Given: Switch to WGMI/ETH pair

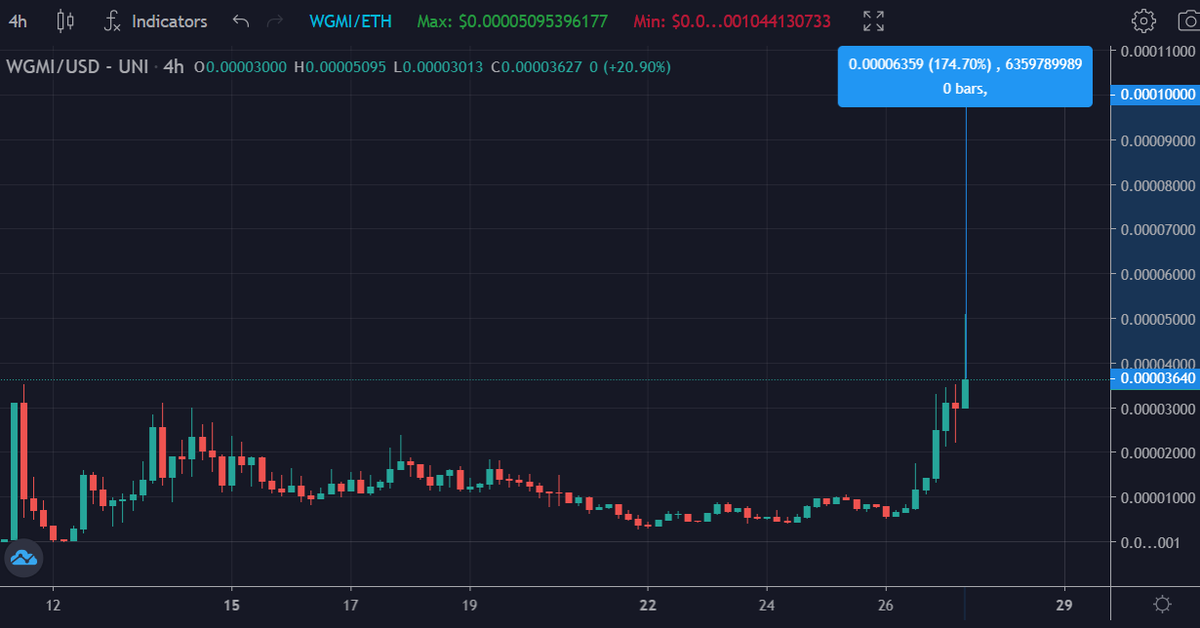Looking at the screenshot, I should pos(350,21).
